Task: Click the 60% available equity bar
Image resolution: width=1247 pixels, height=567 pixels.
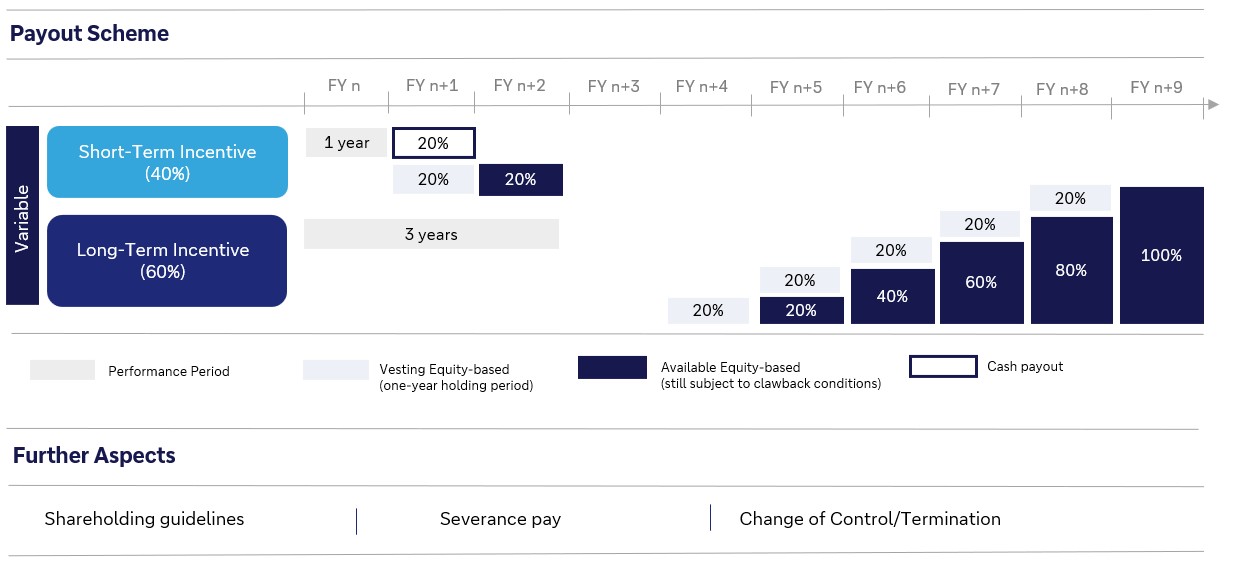Action: point(981,283)
